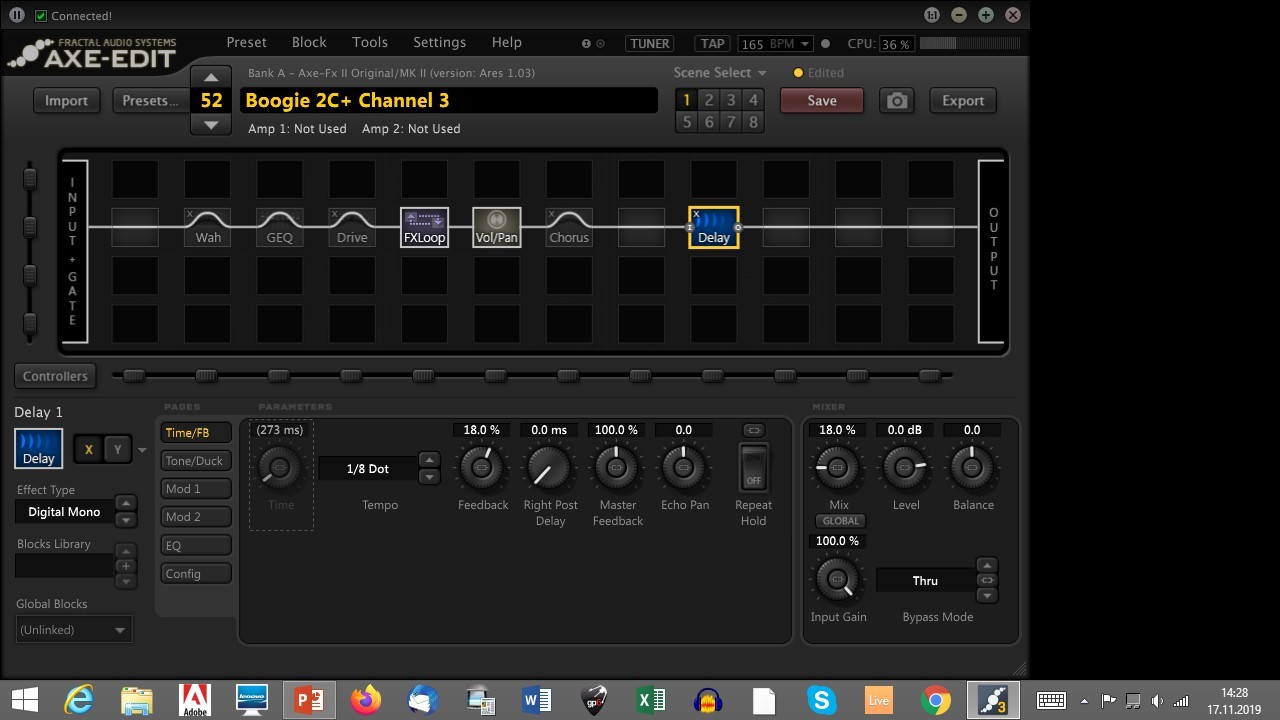This screenshot has height=720, width=1280.
Task: Click the Windows Start button
Action: 24,700
